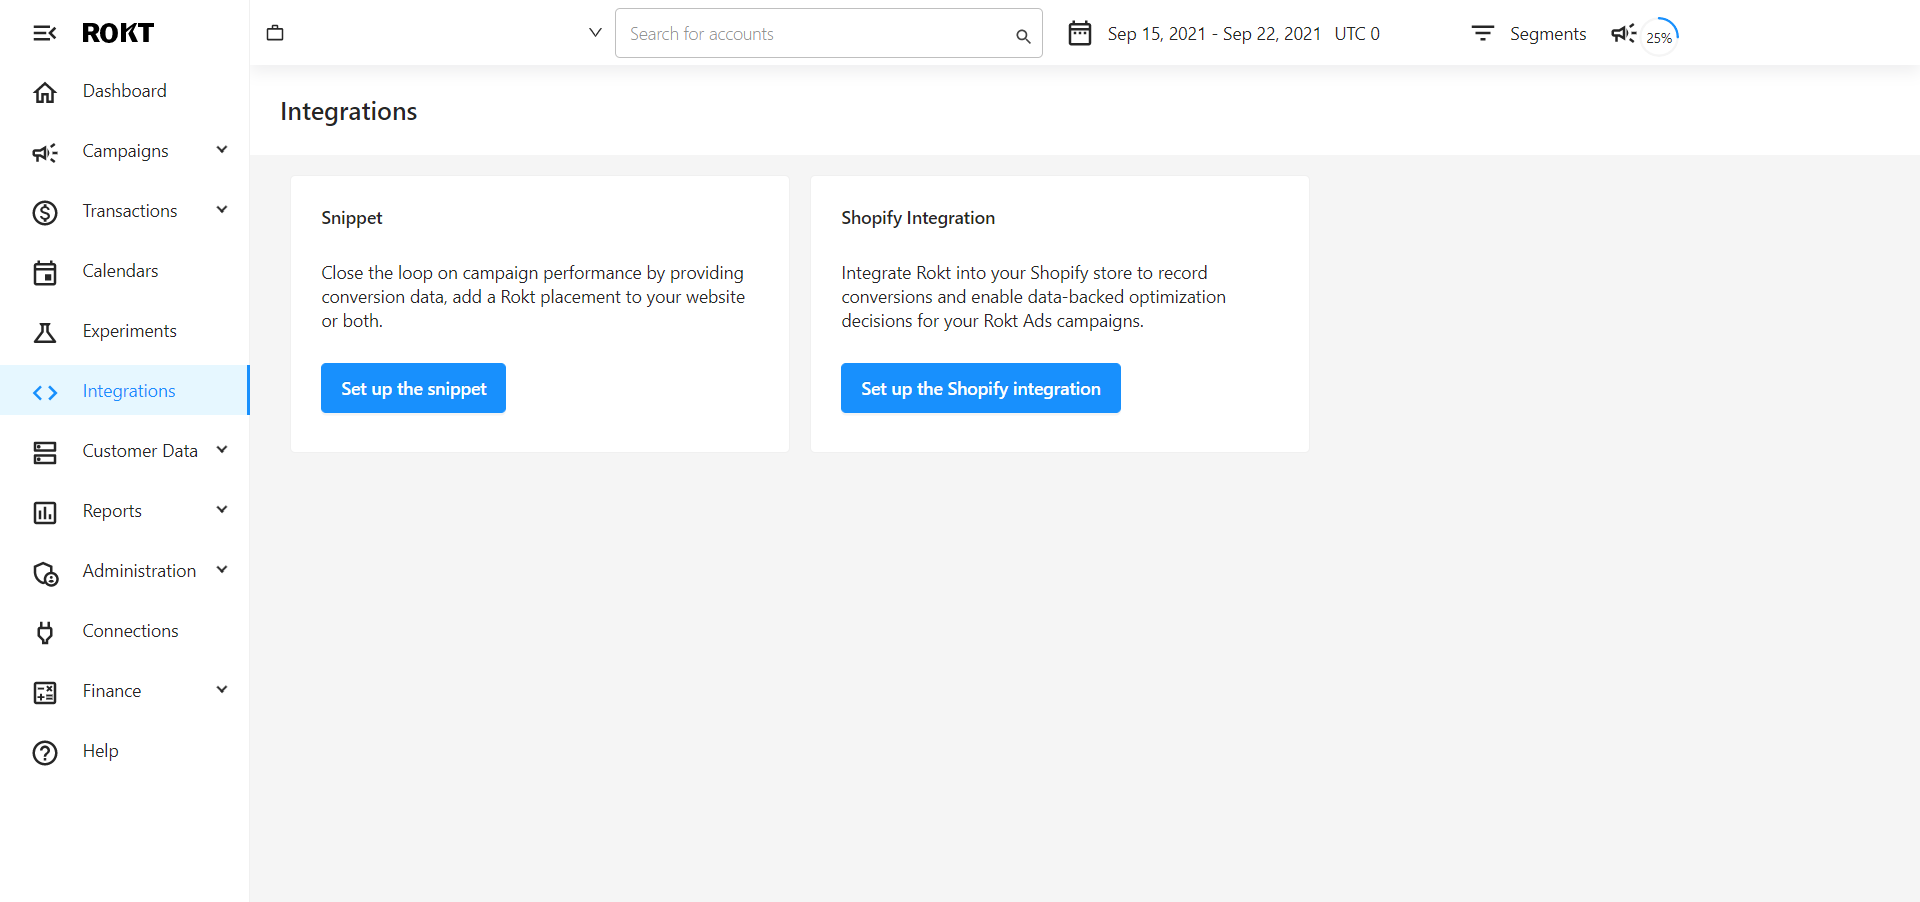Click the Experiments flask icon

coord(45,332)
